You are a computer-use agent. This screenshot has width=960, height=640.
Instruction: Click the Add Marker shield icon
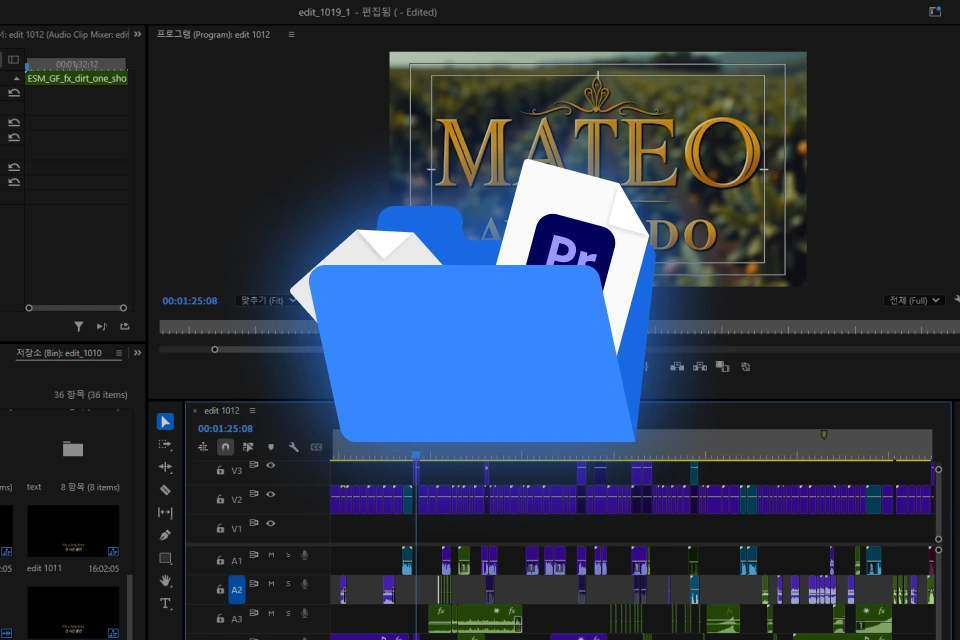point(271,447)
